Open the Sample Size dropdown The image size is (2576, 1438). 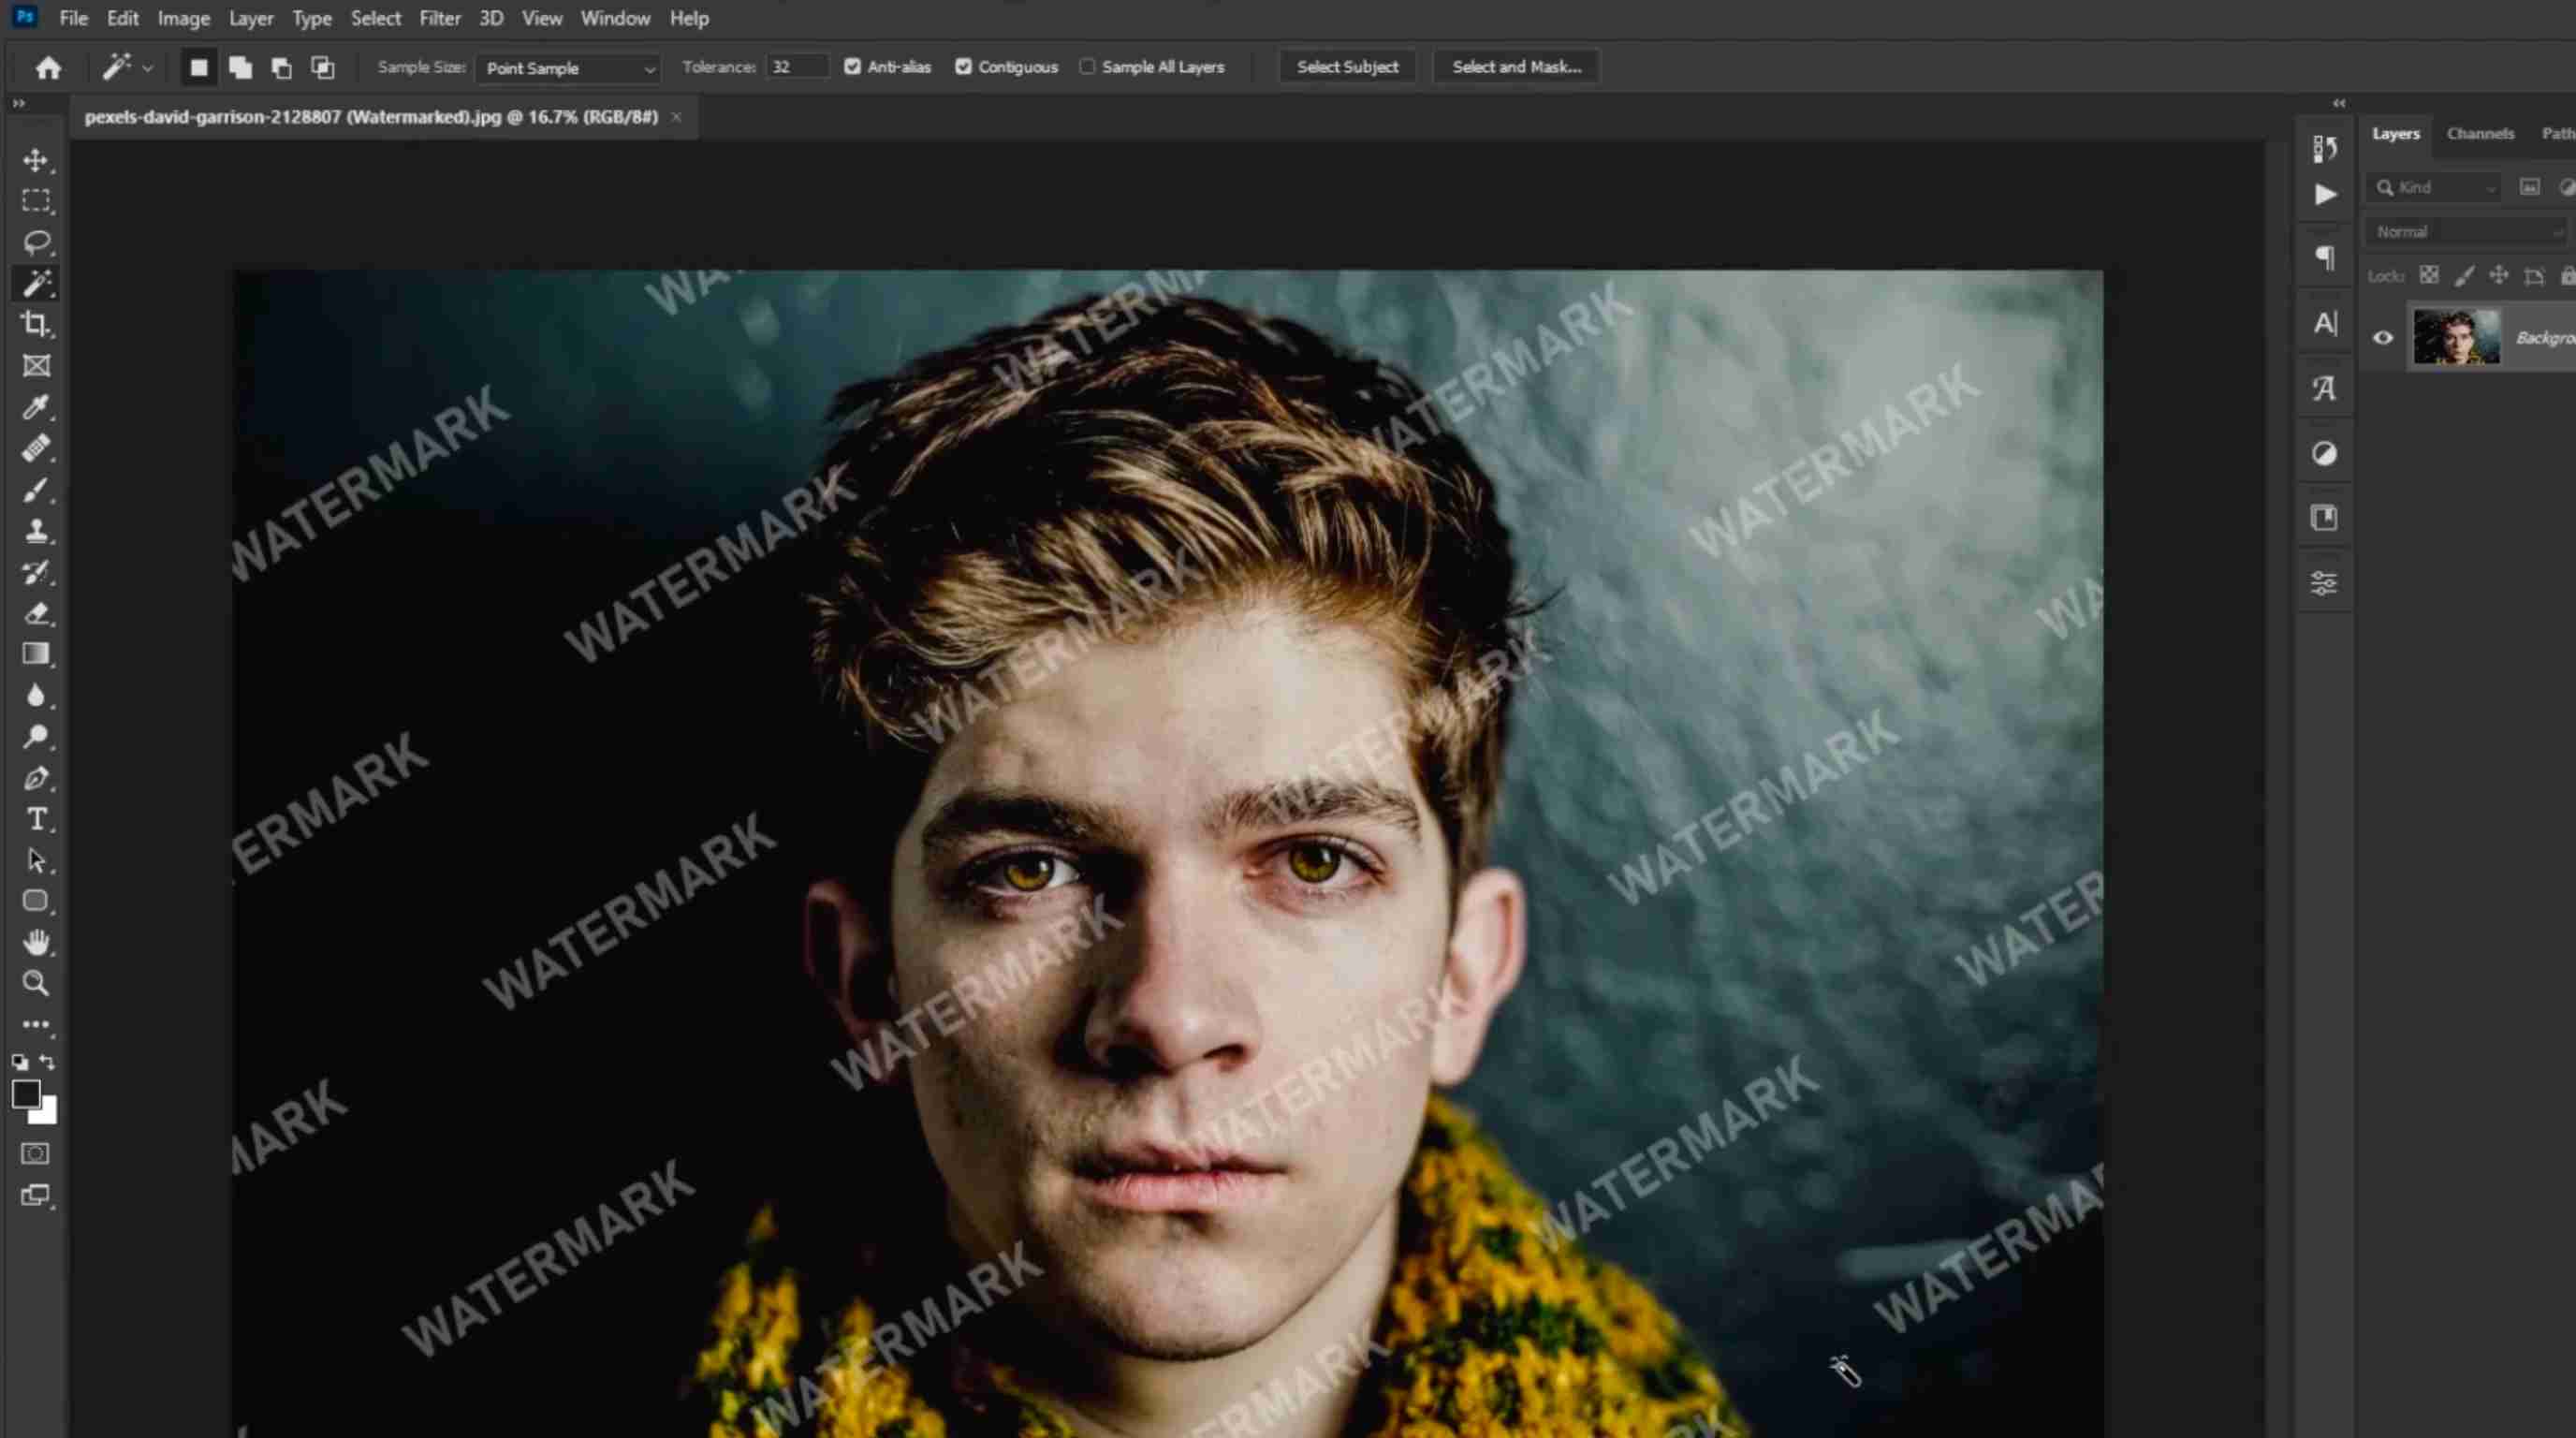568,68
